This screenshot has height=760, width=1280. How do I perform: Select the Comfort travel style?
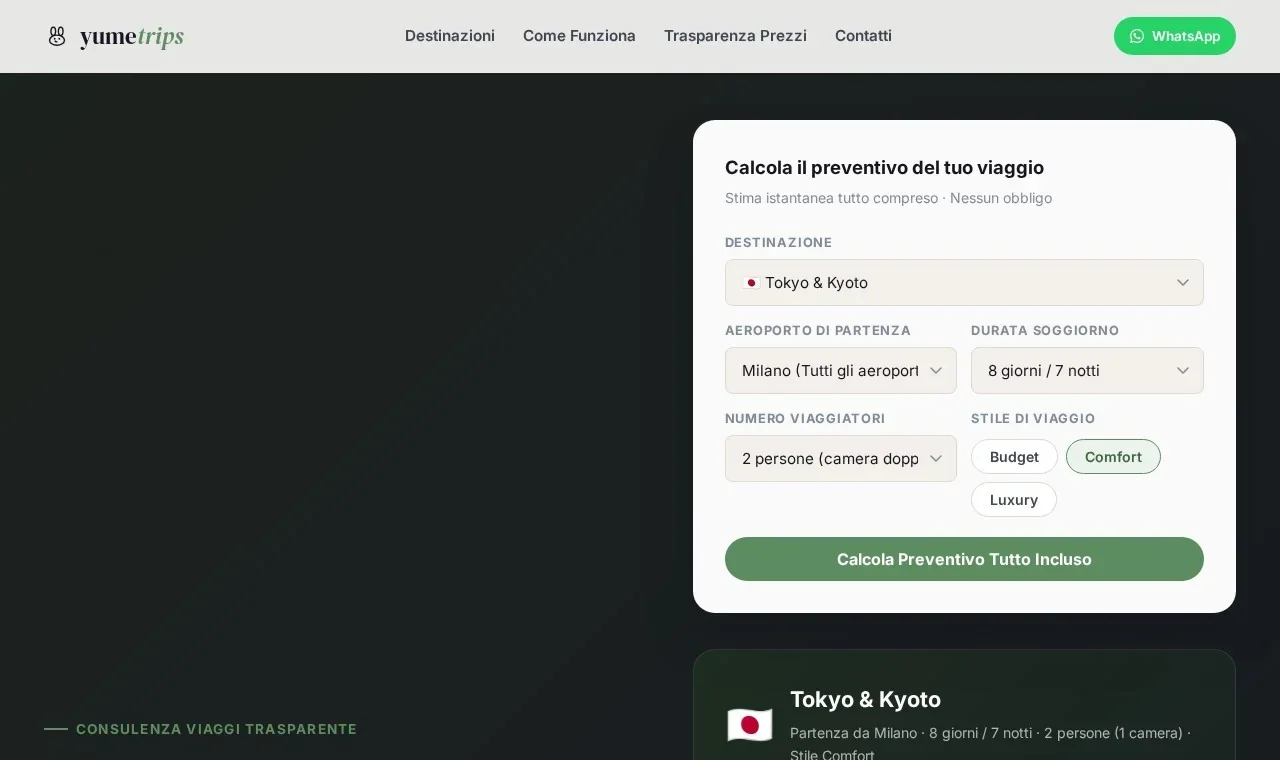(x=1113, y=457)
